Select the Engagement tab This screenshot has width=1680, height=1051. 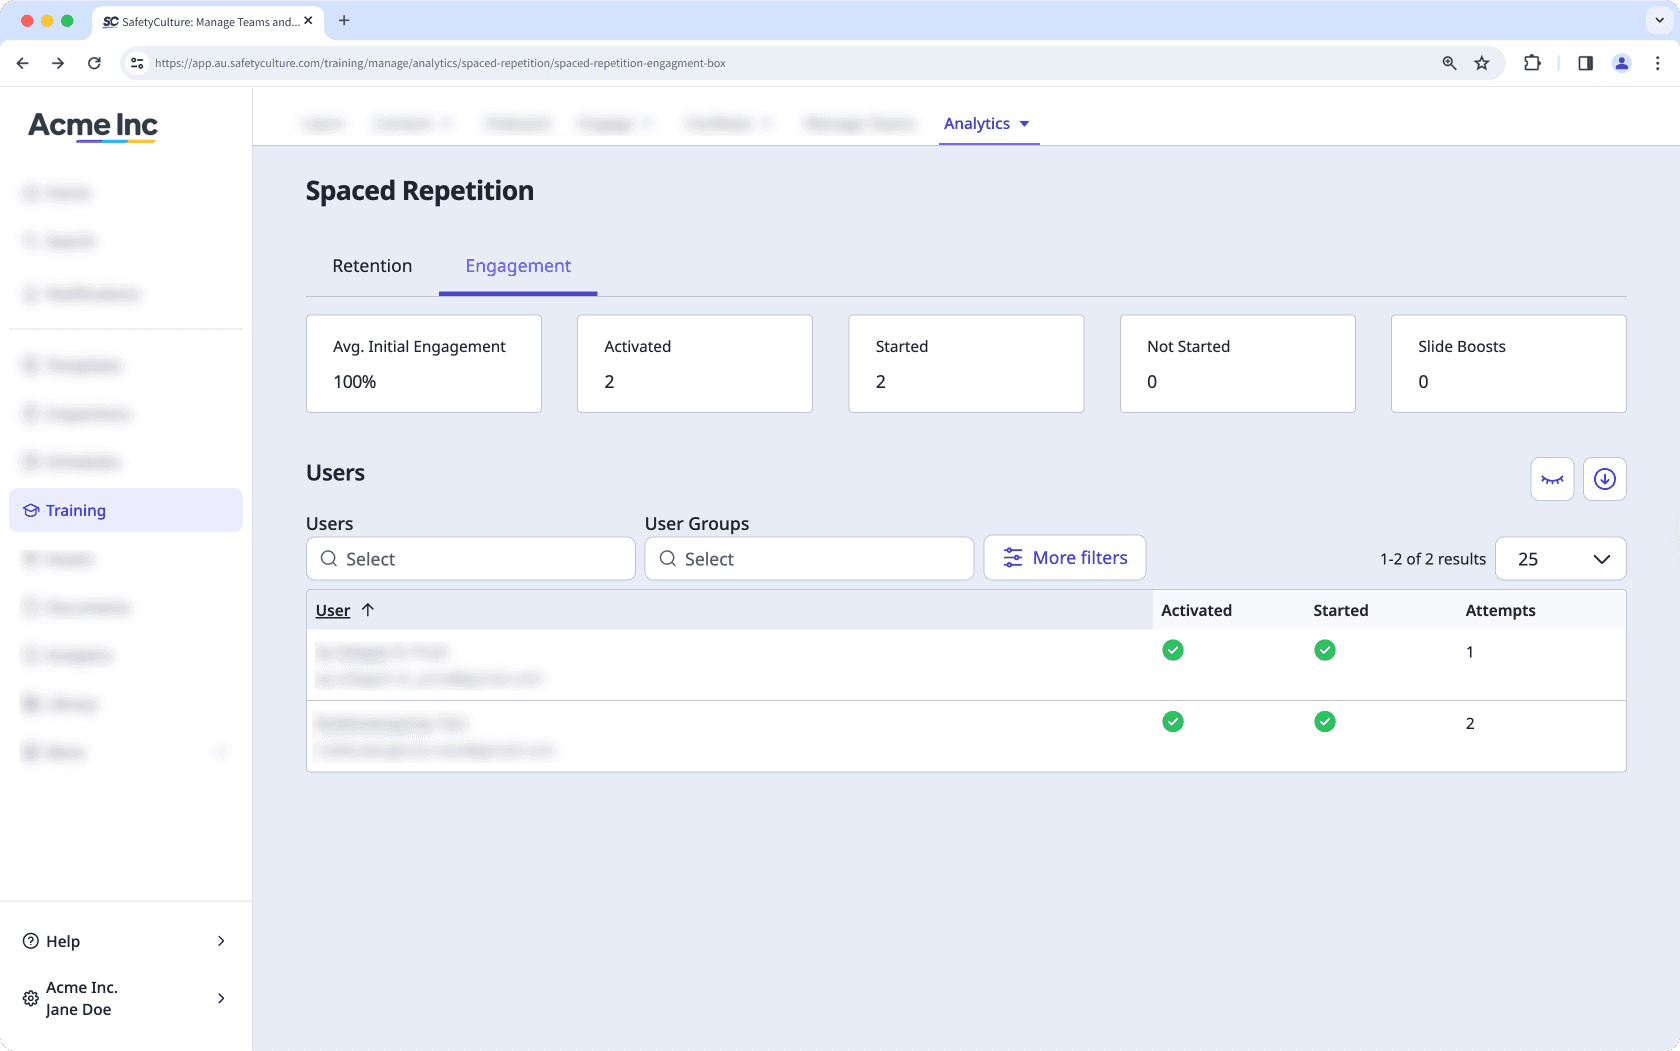[517, 266]
